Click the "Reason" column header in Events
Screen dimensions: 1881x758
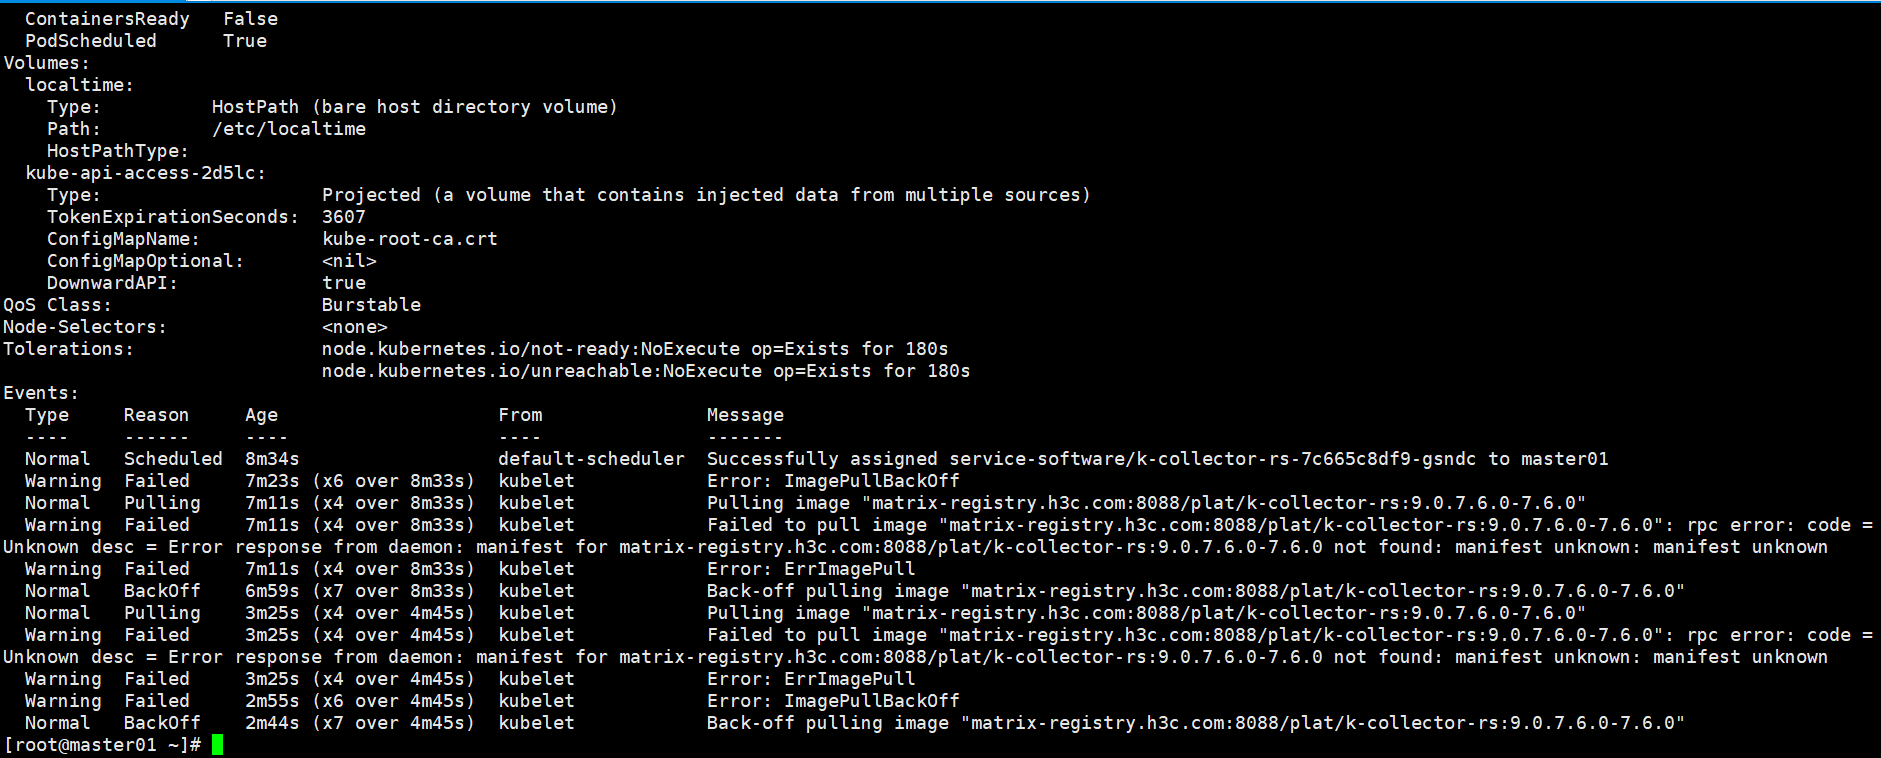coord(156,415)
